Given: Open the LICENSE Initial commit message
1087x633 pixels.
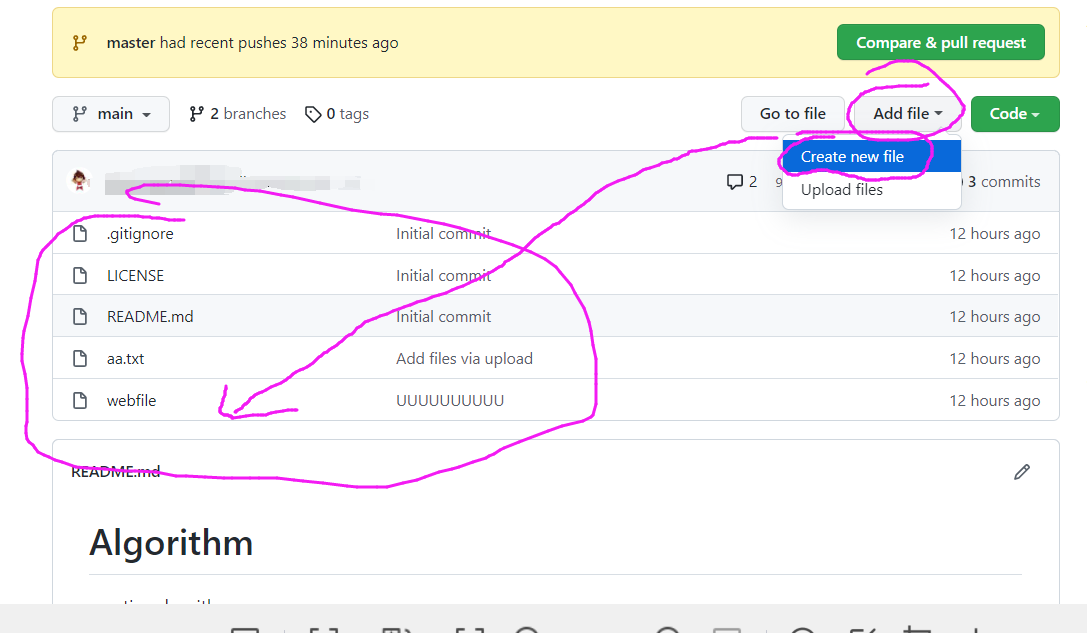Looking at the screenshot, I should tap(443, 275).
